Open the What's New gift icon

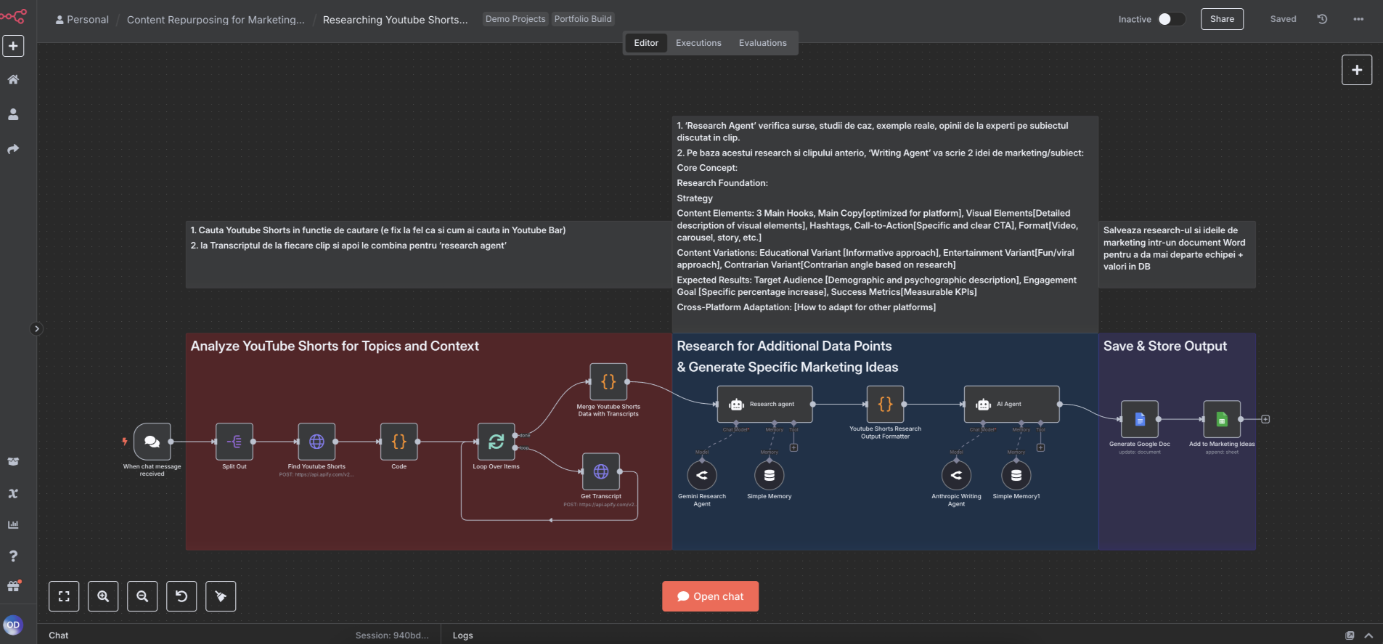click(x=13, y=586)
